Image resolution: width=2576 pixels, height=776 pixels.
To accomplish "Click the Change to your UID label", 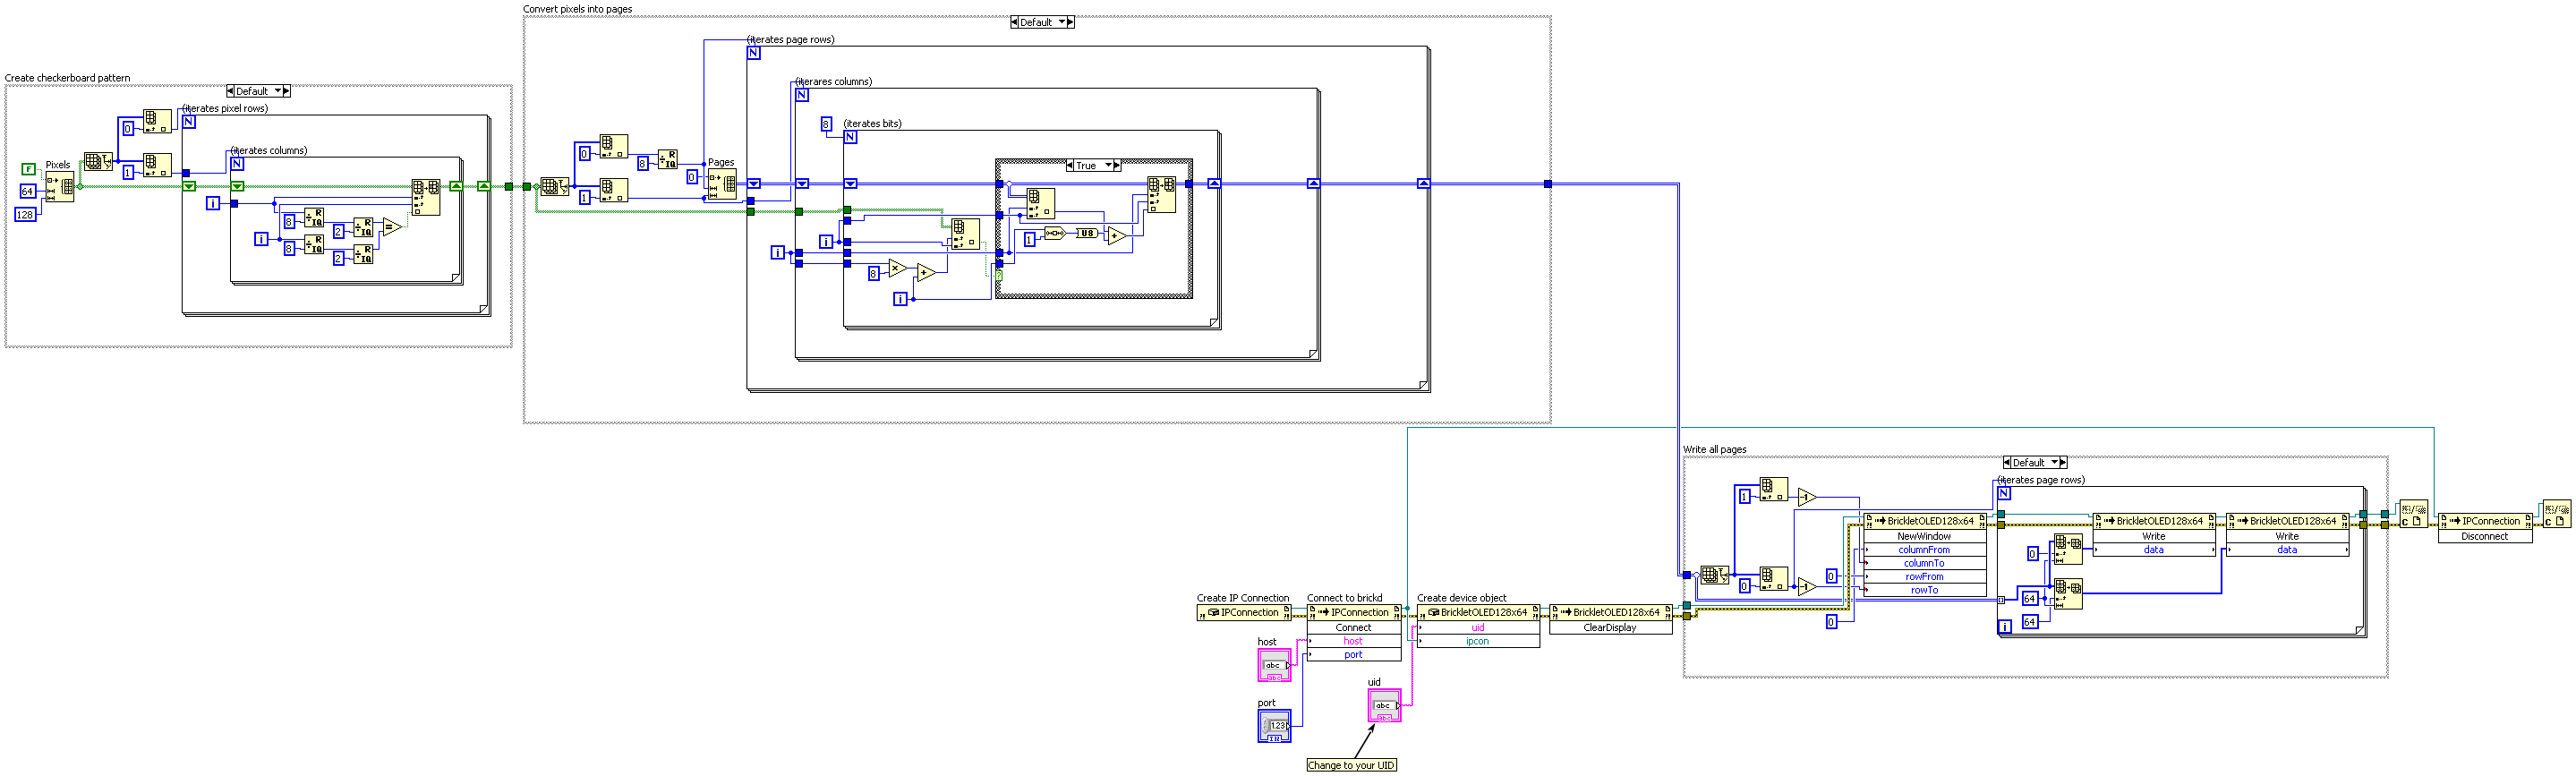I will 1351,766.
